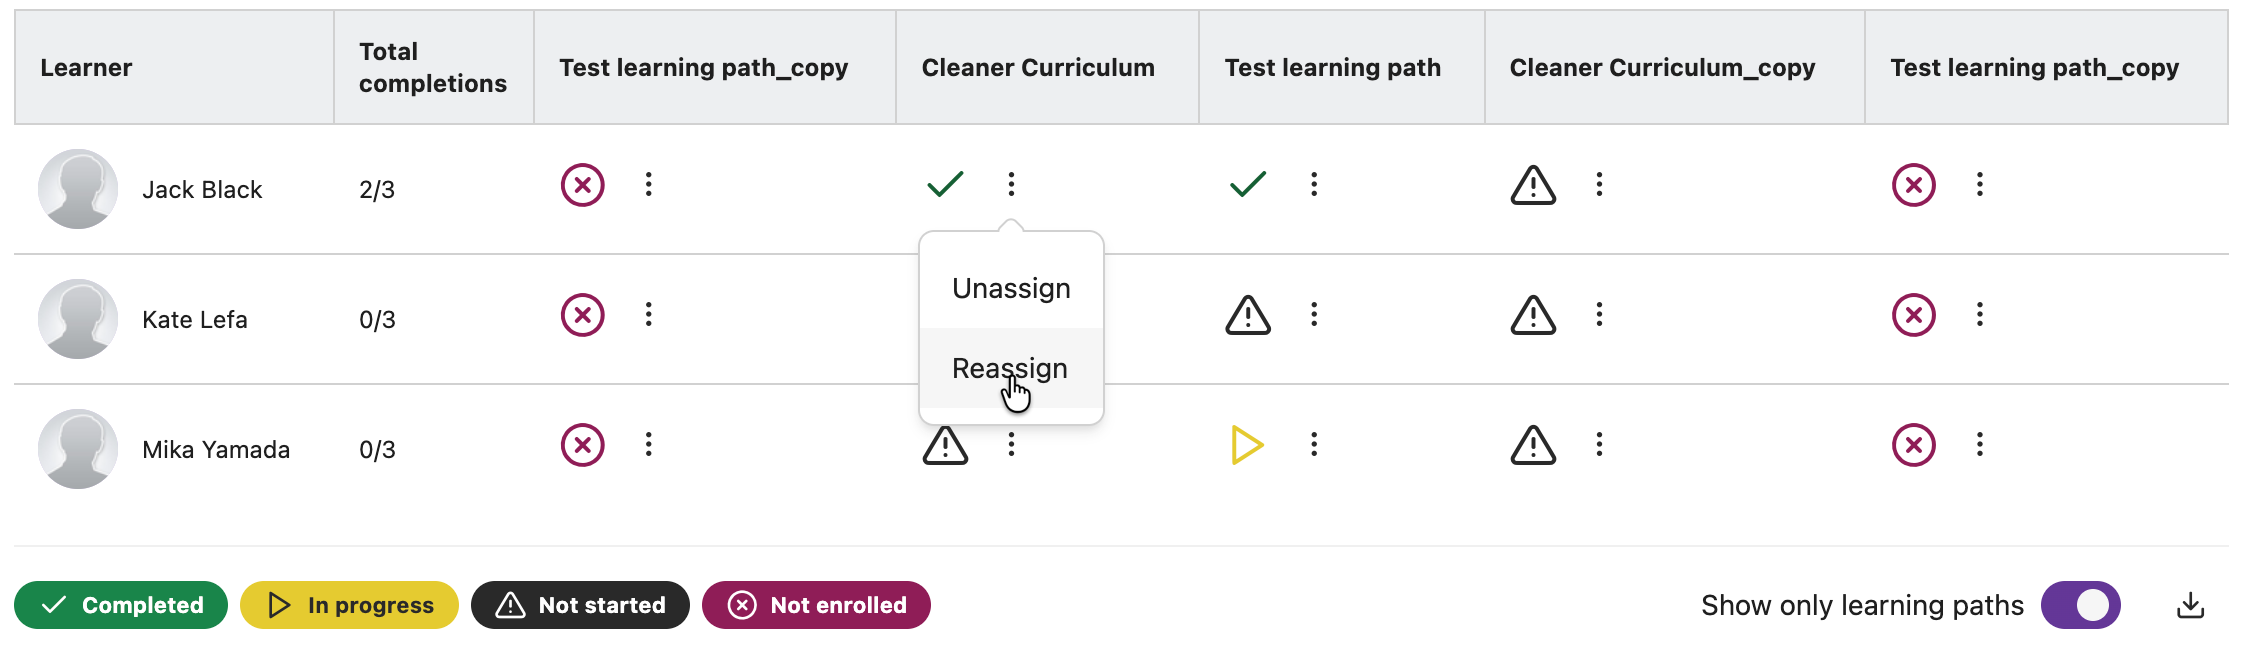Image resolution: width=2246 pixels, height=654 pixels.
Task: Click Jack Black's completed checkmark under Test learning path
Action: click(x=1248, y=184)
